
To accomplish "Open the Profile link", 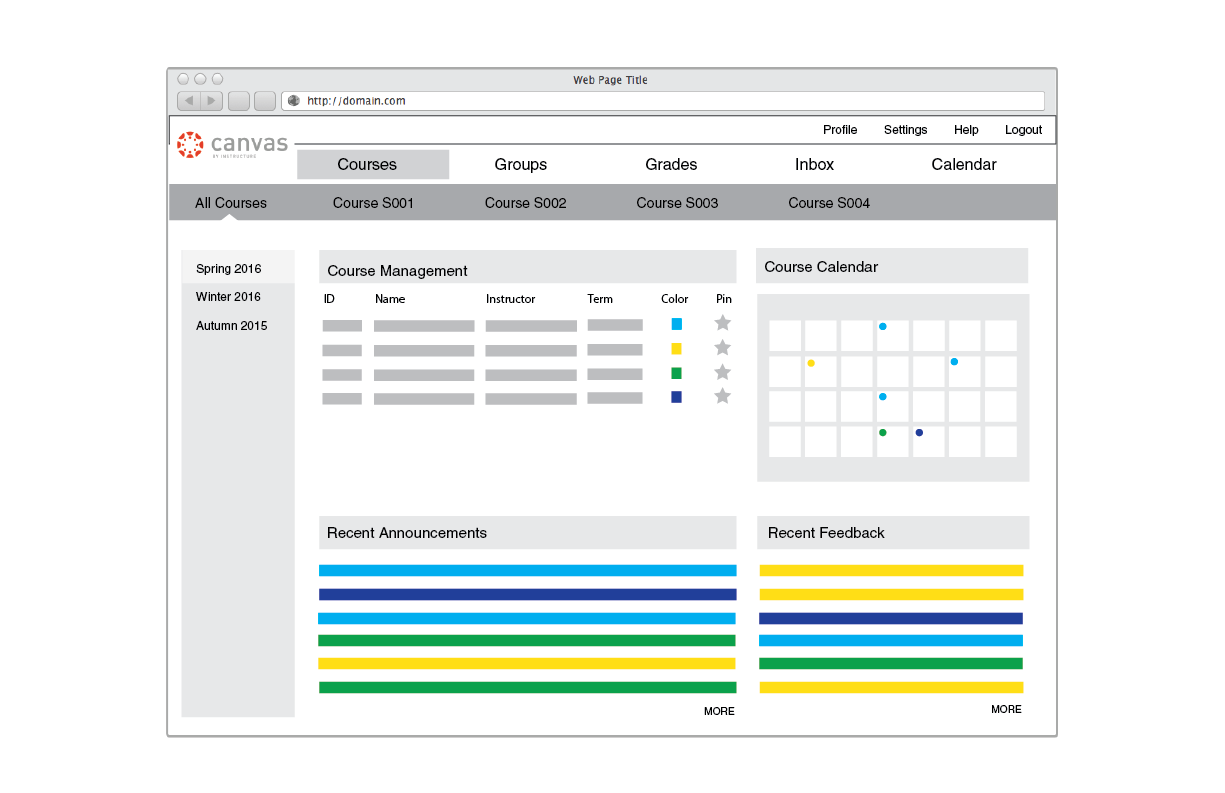I will coord(840,130).
